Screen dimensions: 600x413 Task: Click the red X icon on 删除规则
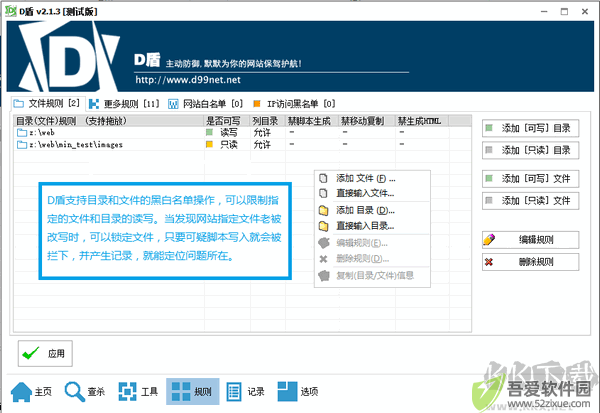point(489,262)
